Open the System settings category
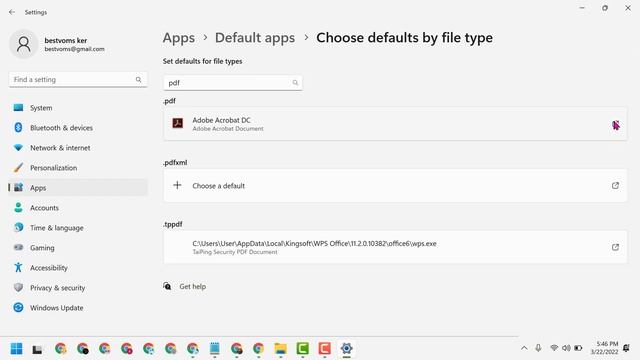This screenshot has width=640, height=360. [x=78, y=108]
